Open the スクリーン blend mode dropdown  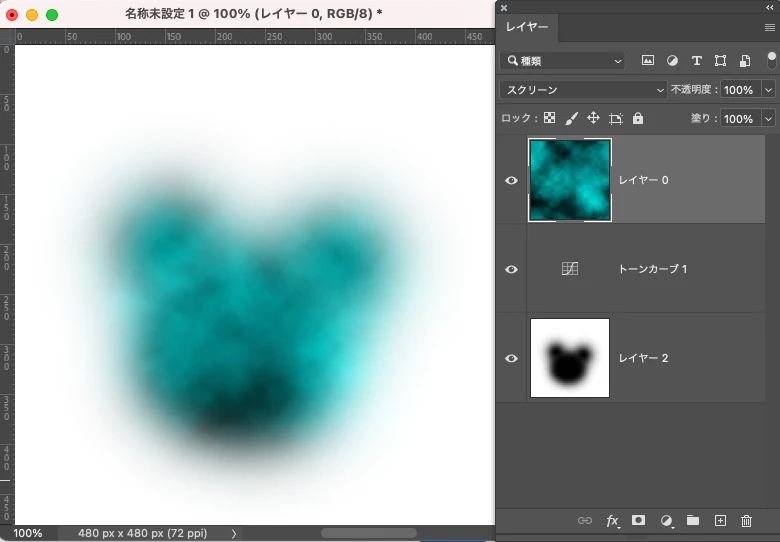tap(583, 90)
